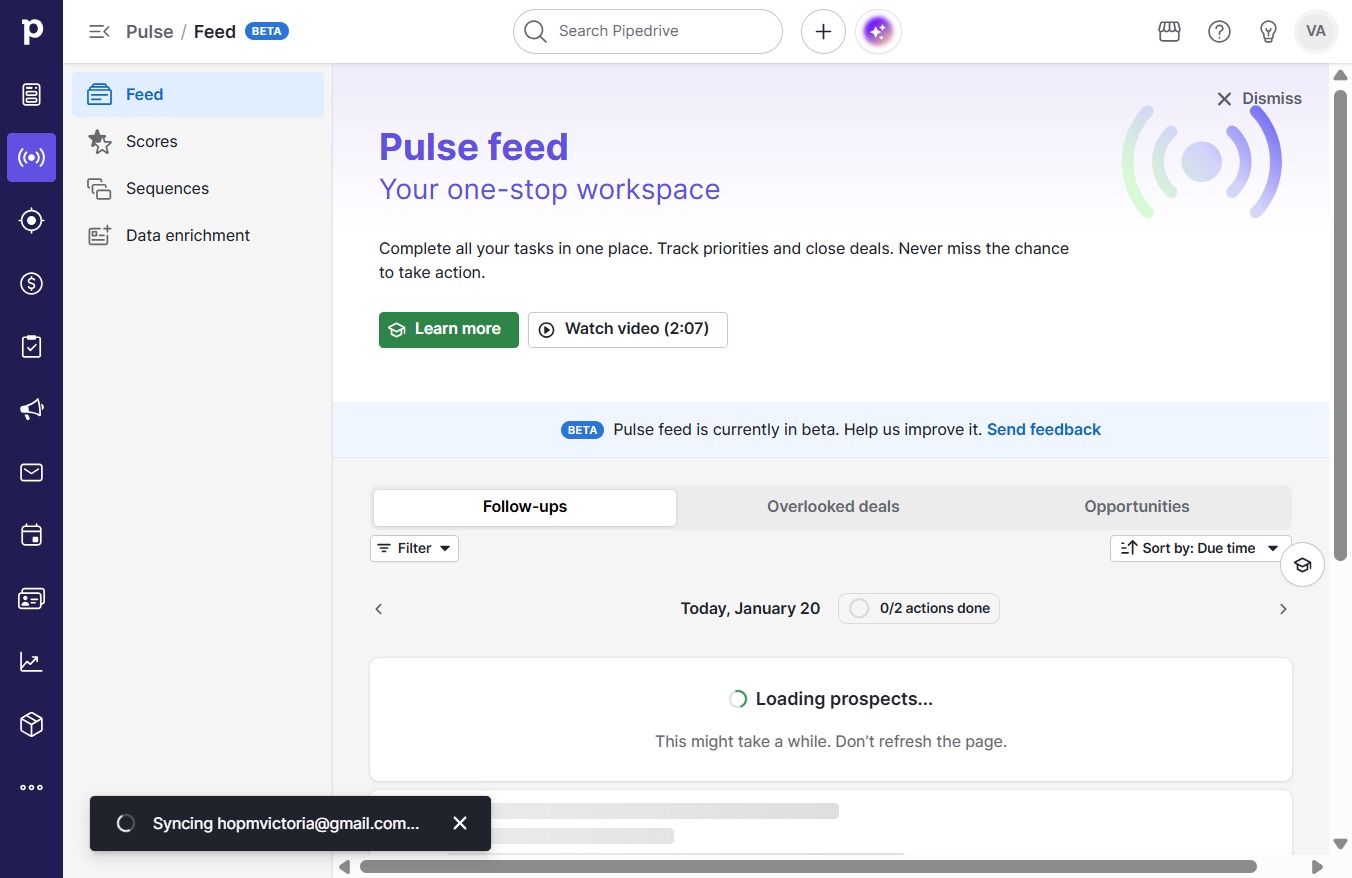This screenshot has width=1352, height=878.
Task: Click the plus quick-add button
Action: 823,32
